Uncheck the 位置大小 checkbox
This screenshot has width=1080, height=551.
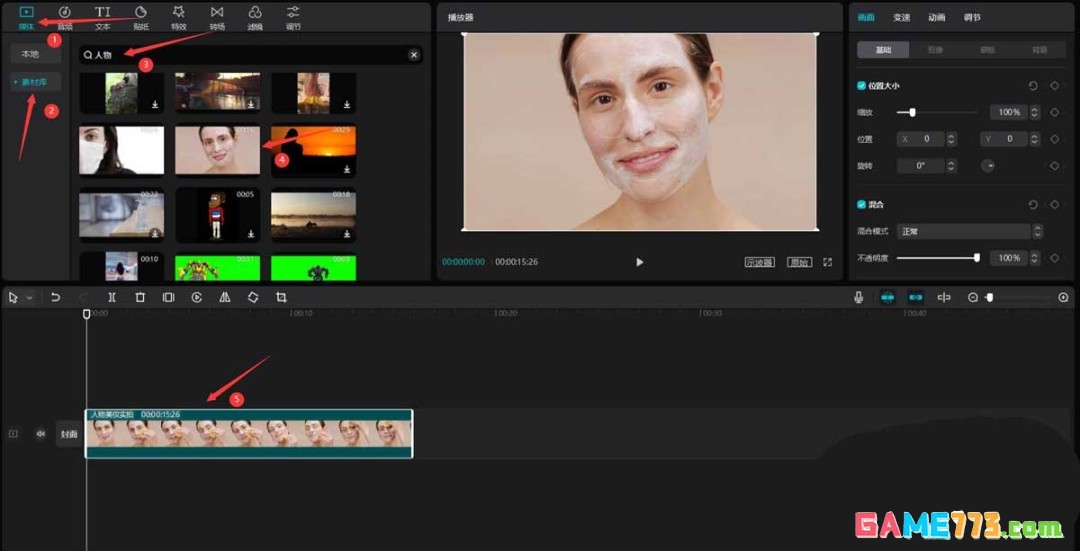coord(862,86)
